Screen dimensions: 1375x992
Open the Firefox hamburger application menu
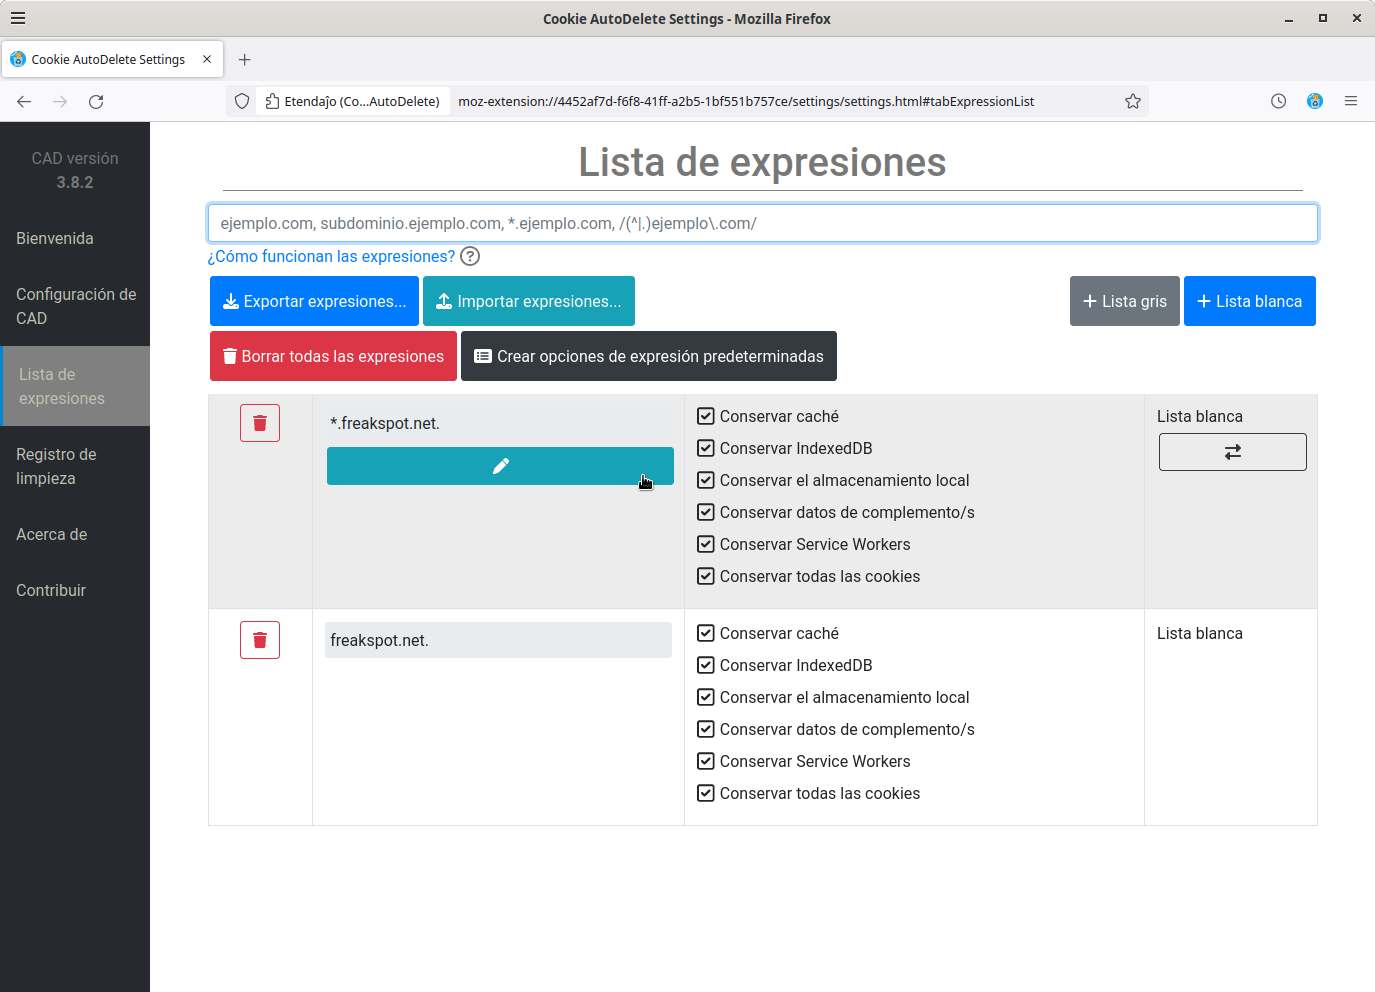pyautogui.click(x=1350, y=101)
